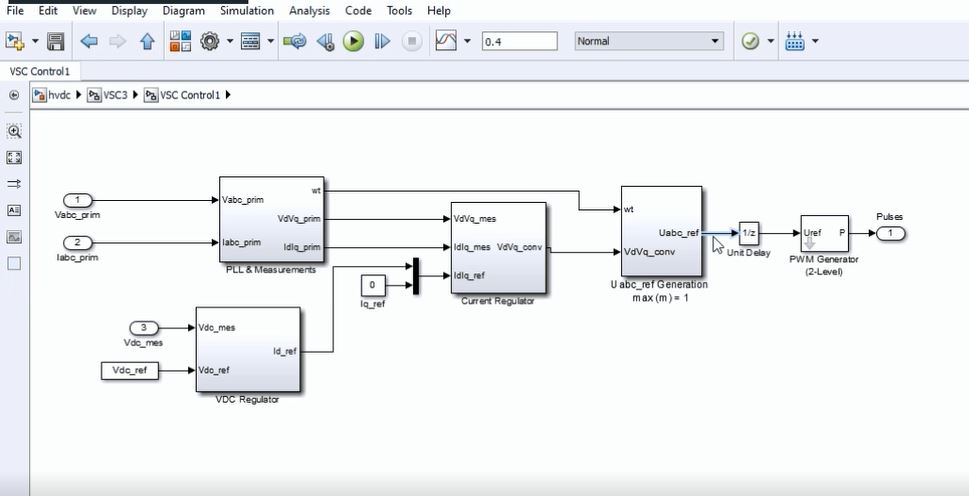Screen dimensions: 969x496
Task: Click the simulation stop time field
Action: tap(519, 41)
